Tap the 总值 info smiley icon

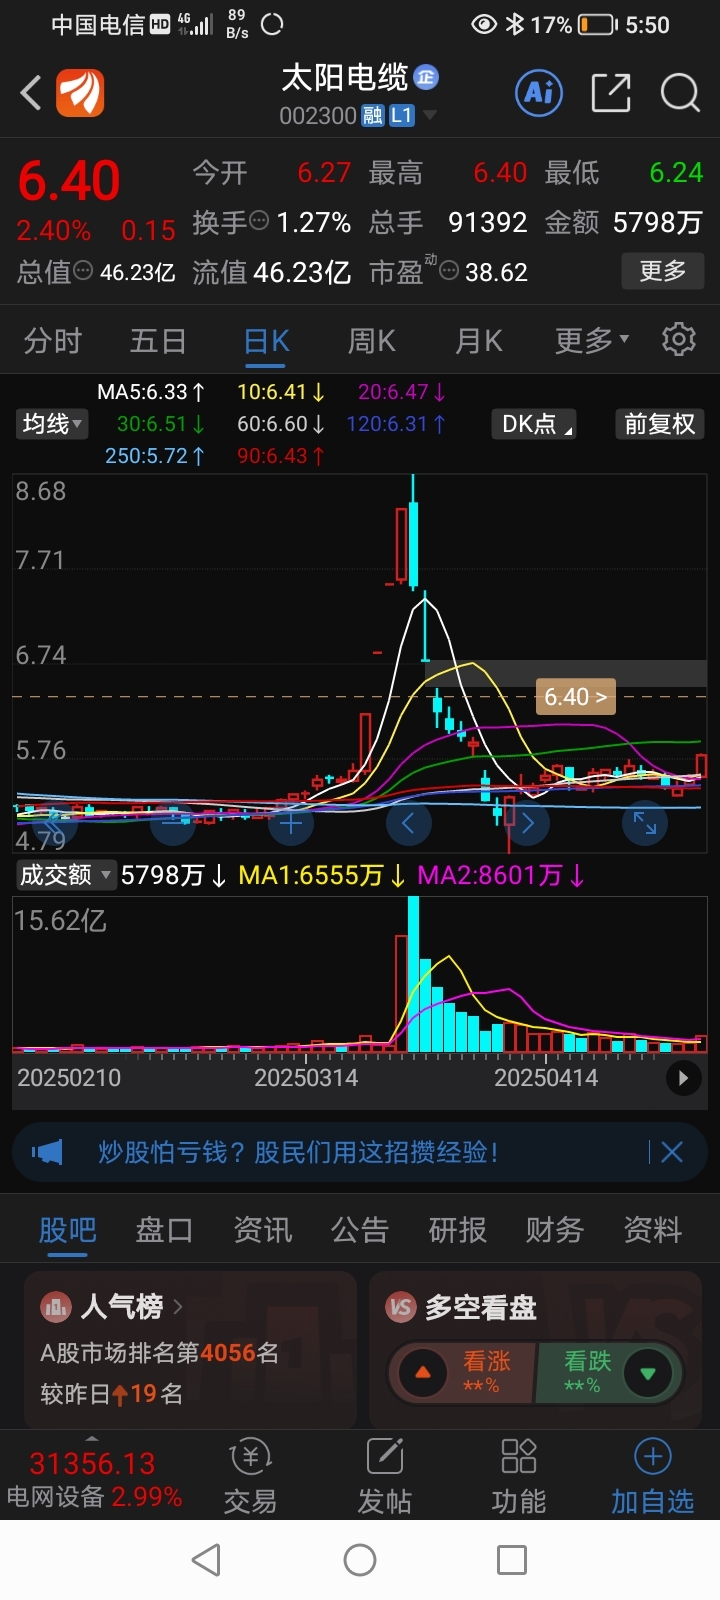(84, 270)
